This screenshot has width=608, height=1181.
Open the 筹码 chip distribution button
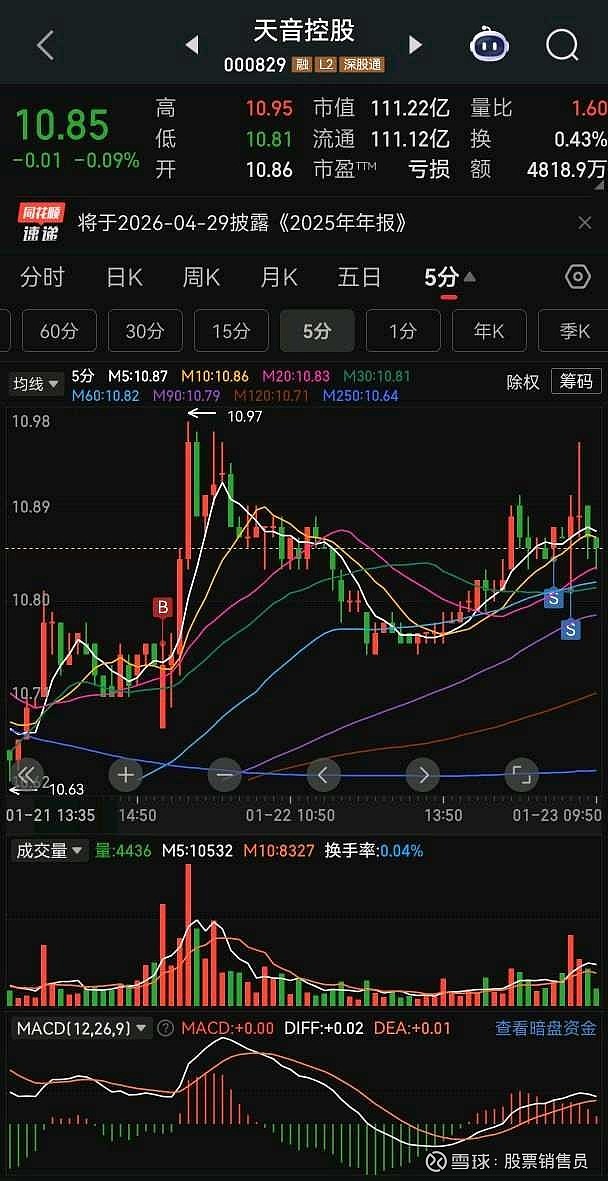pyautogui.click(x=576, y=382)
